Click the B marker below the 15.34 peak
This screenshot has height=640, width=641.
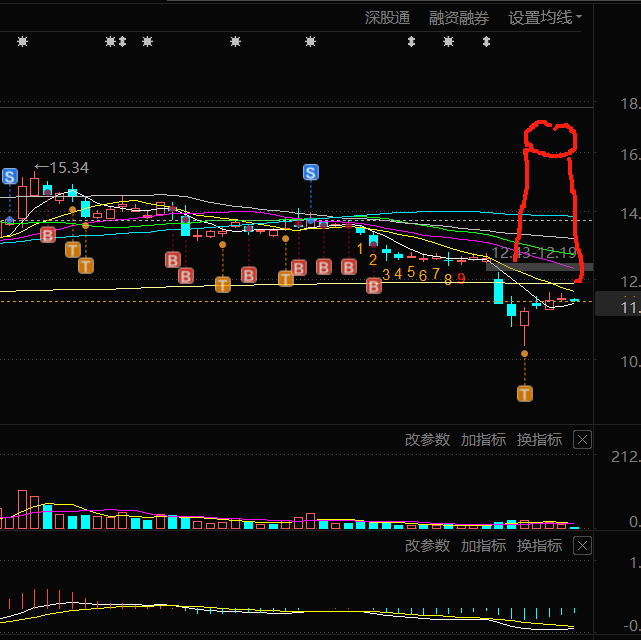click(x=47, y=235)
